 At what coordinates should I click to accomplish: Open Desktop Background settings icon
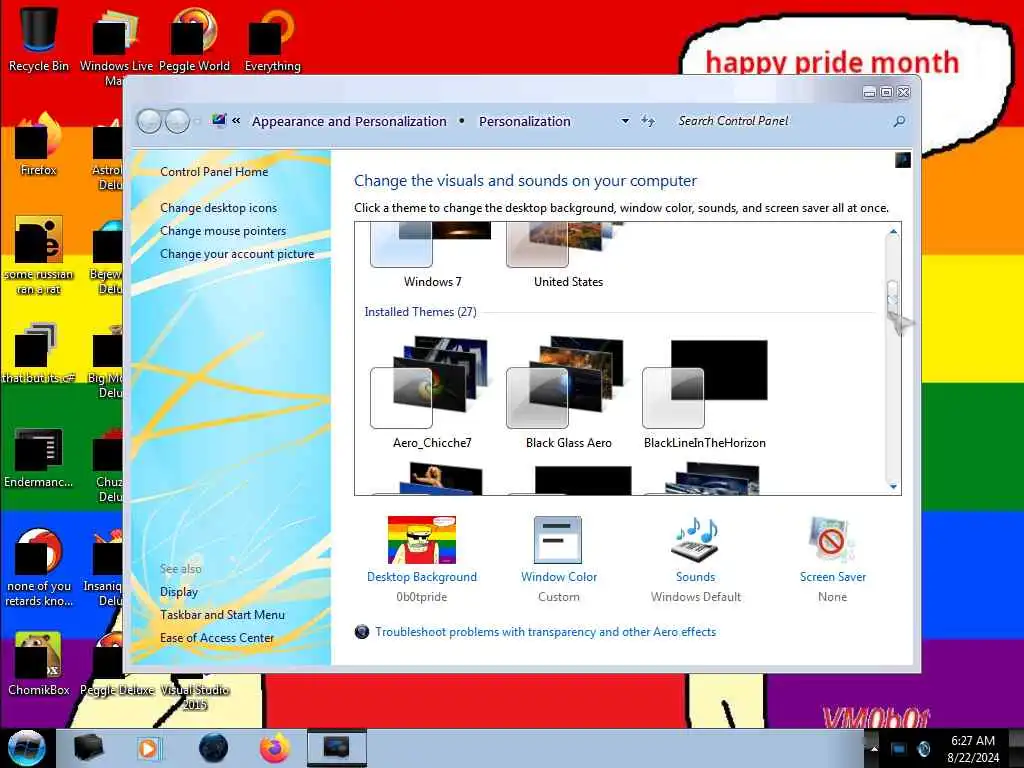pos(421,541)
